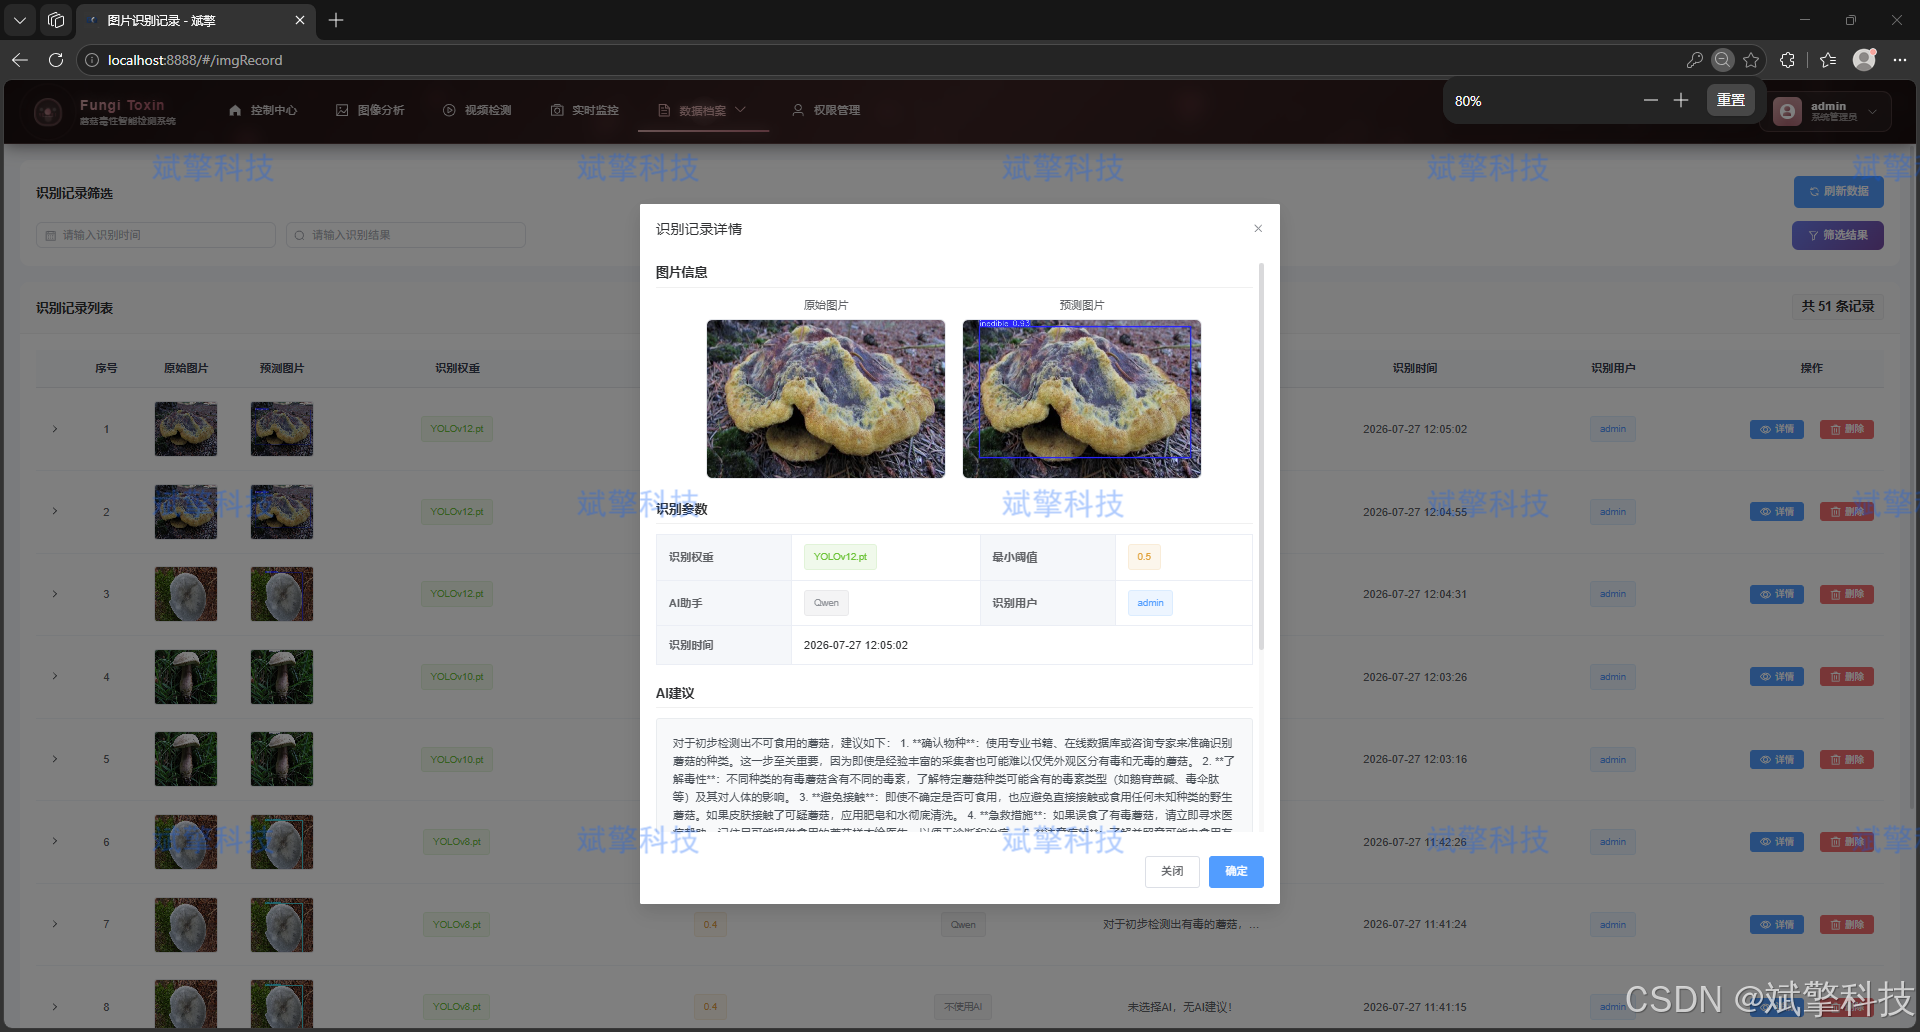Open row 3 predicted image thumbnail
Viewport: 1920px width, 1032px height.
pos(282,594)
